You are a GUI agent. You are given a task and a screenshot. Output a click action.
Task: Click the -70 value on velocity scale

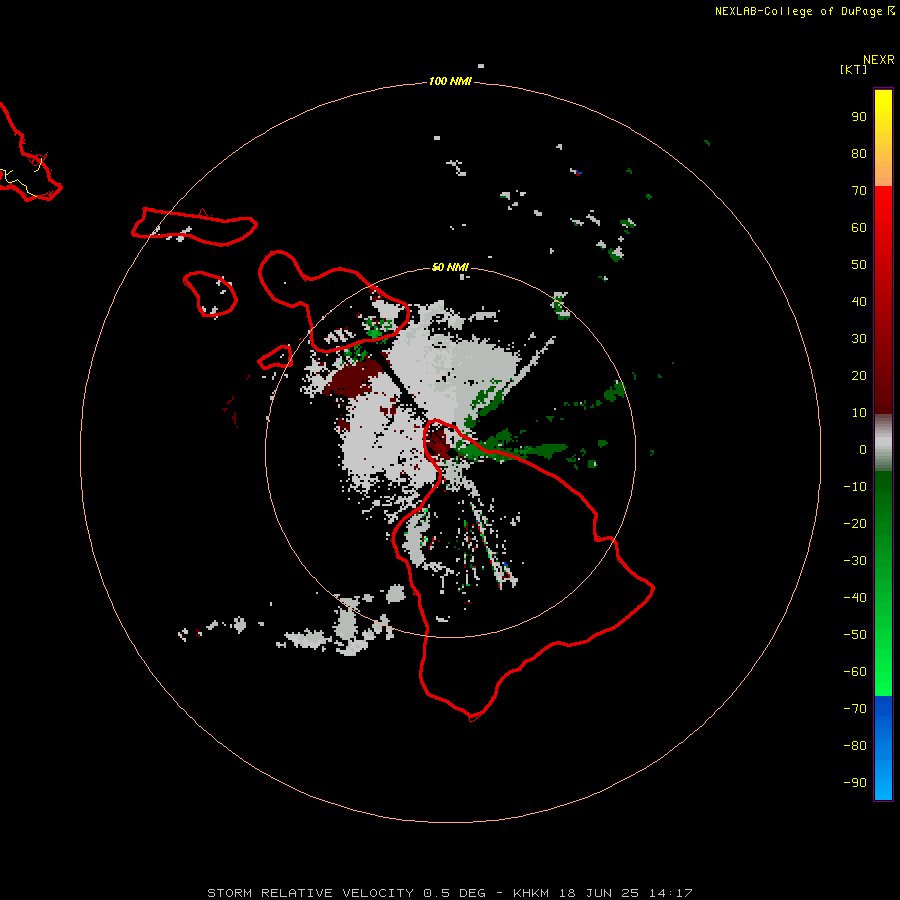[x=855, y=709]
